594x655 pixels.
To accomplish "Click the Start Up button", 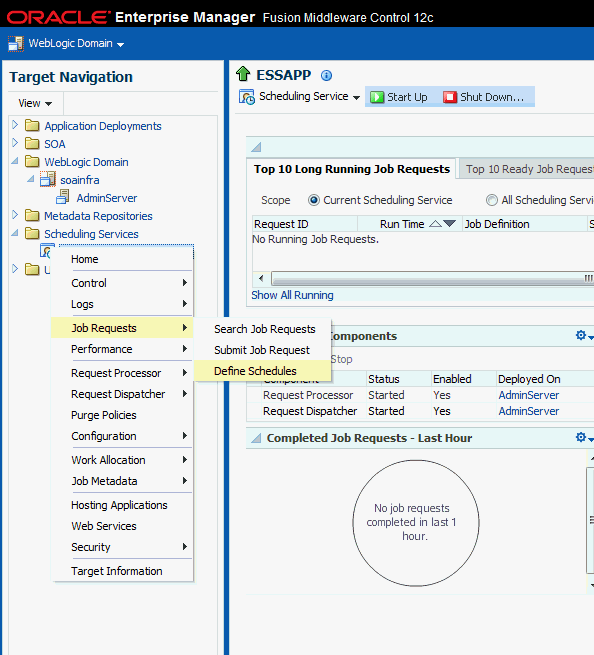I will (399, 97).
